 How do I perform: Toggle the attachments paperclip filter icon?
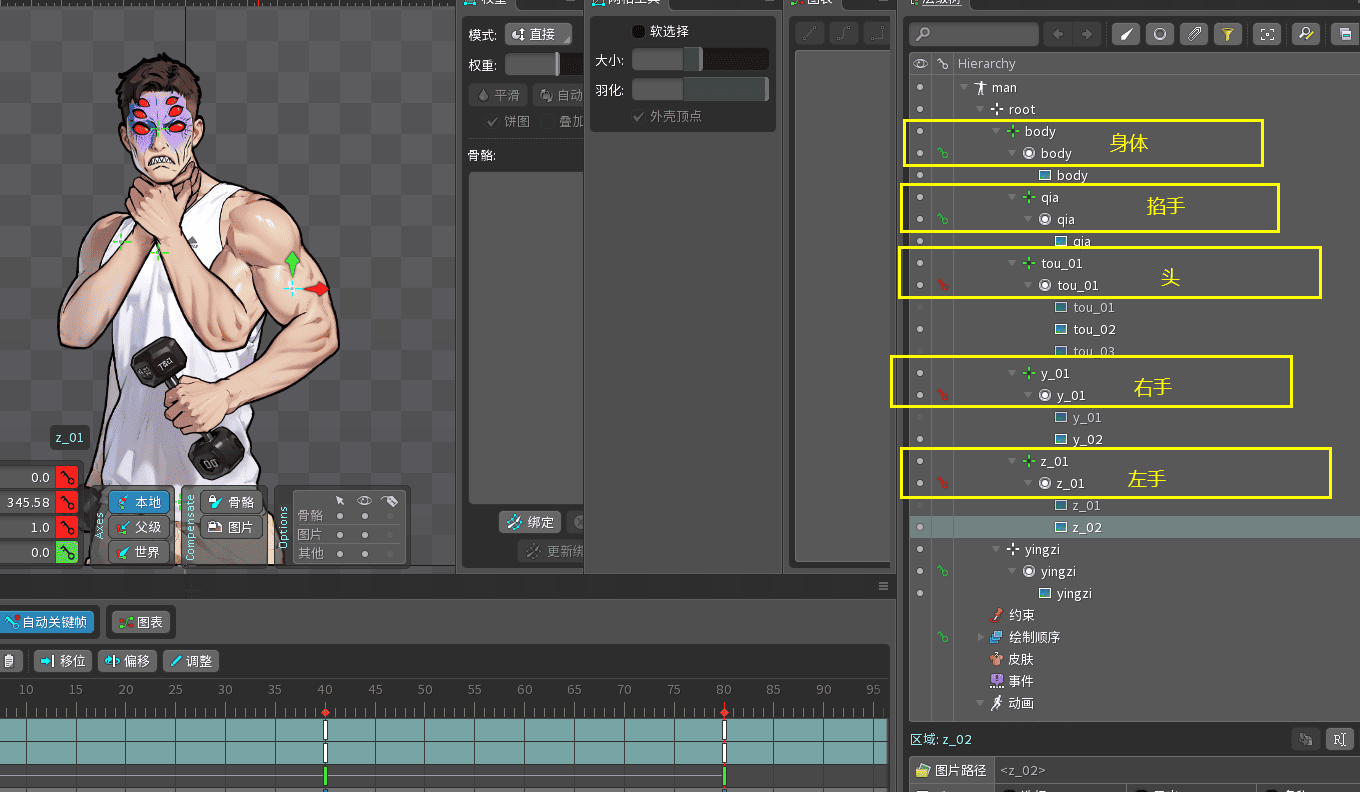click(x=1193, y=34)
